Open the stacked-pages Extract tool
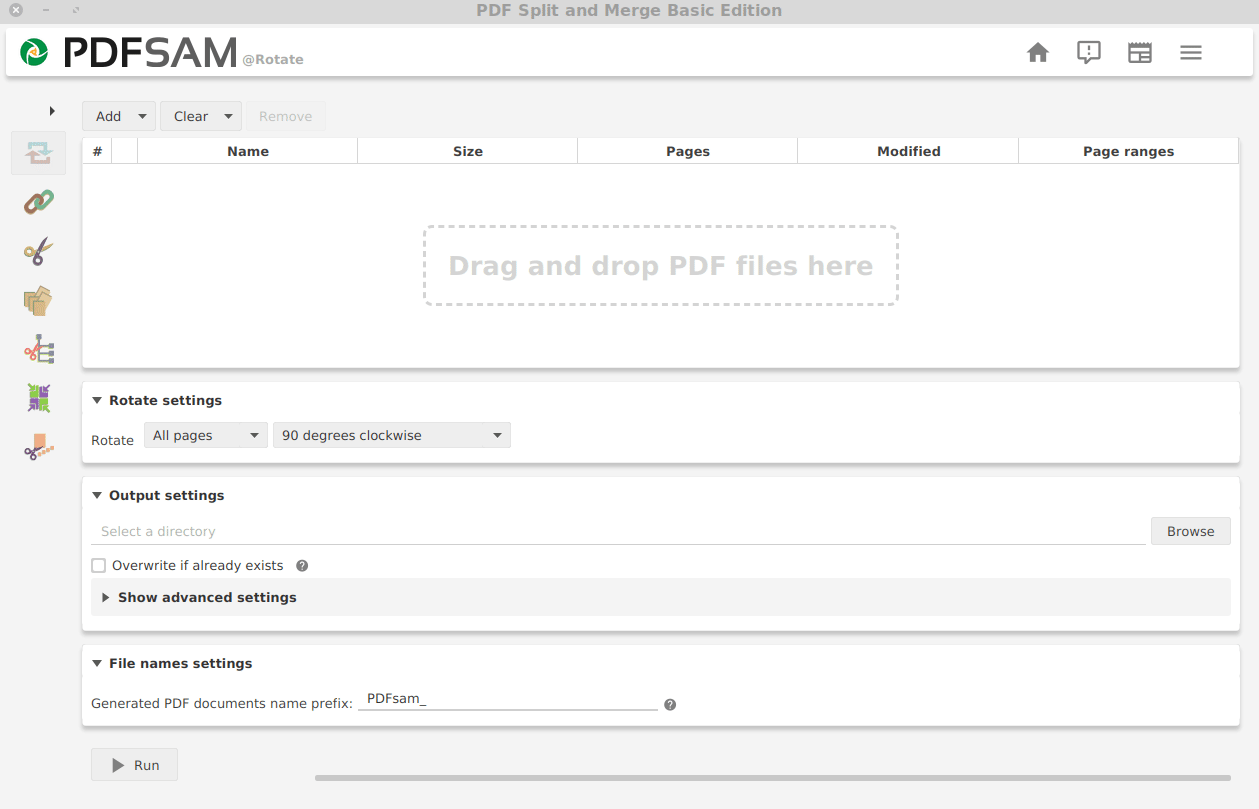The height and width of the screenshot is (809, 1259). click(38, 300)
